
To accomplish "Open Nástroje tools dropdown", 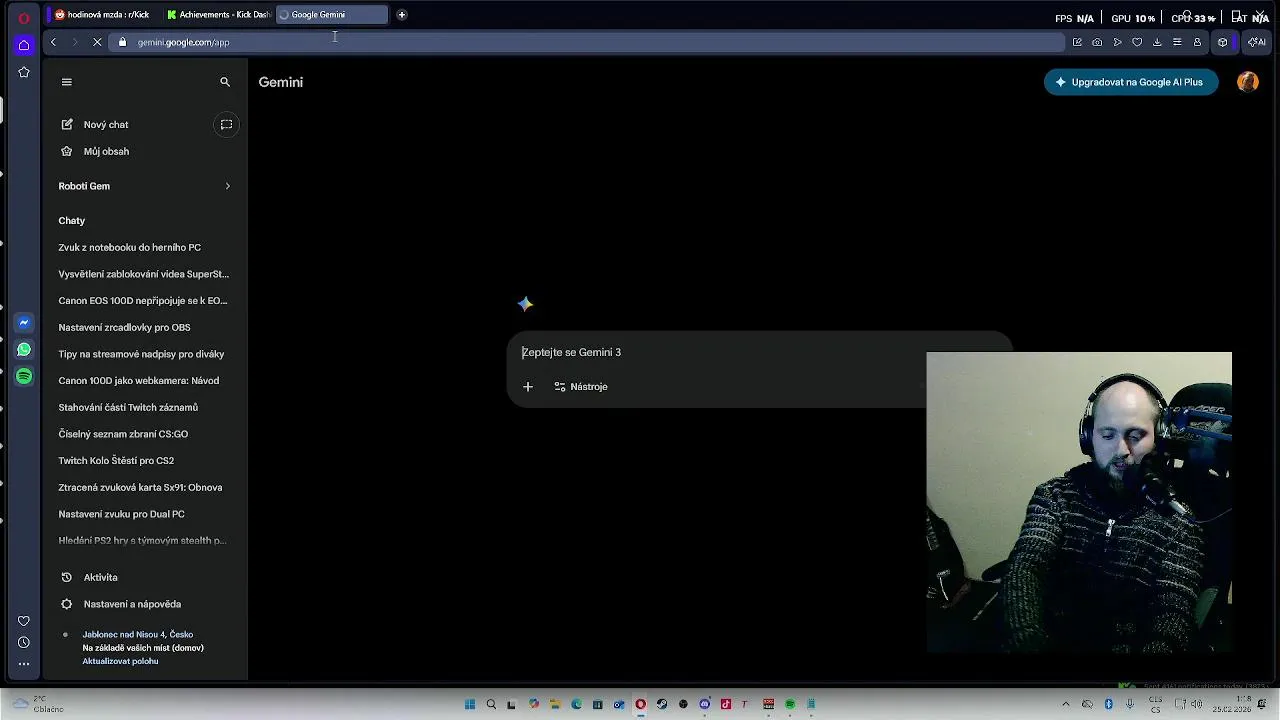I will [581, 387].
